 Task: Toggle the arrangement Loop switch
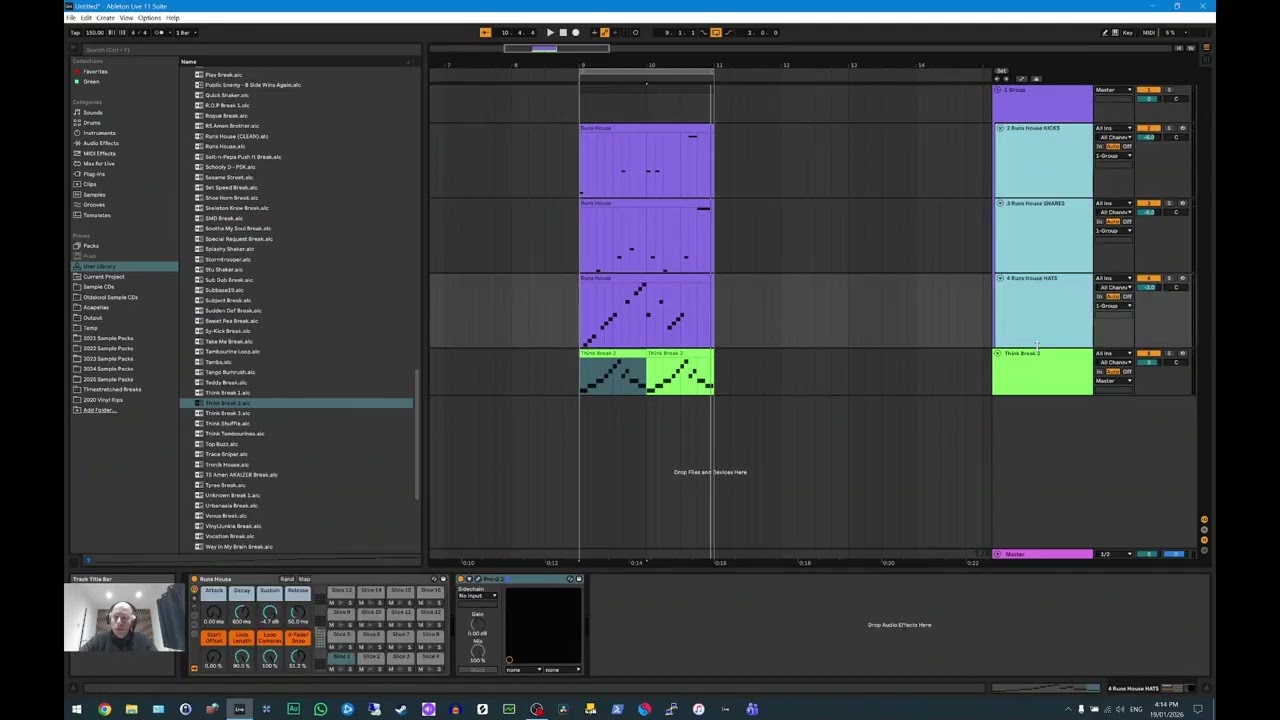715,32
